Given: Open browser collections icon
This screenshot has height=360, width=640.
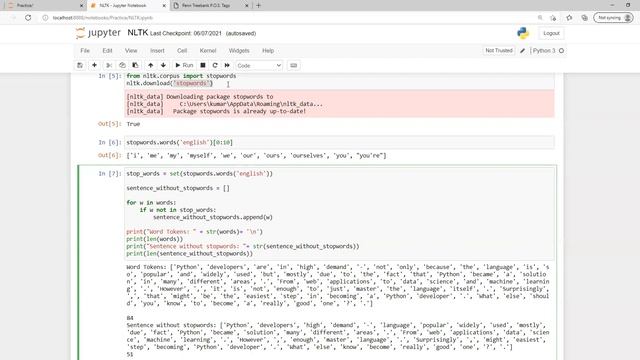Looking at the screenshot, I should 584,18.
